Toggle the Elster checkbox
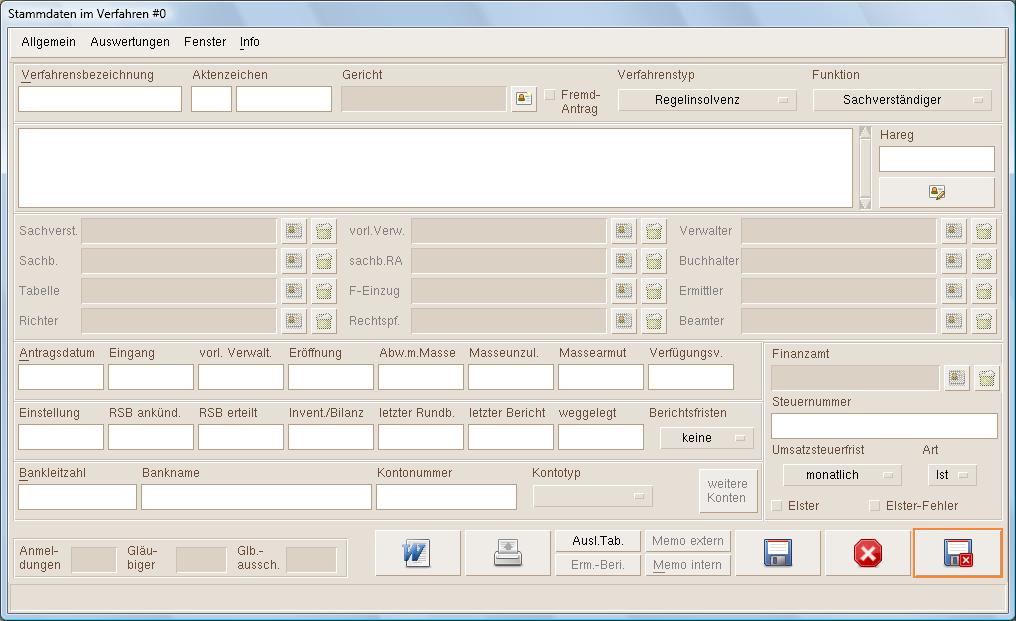1016x621 pixels. point(777,506)
